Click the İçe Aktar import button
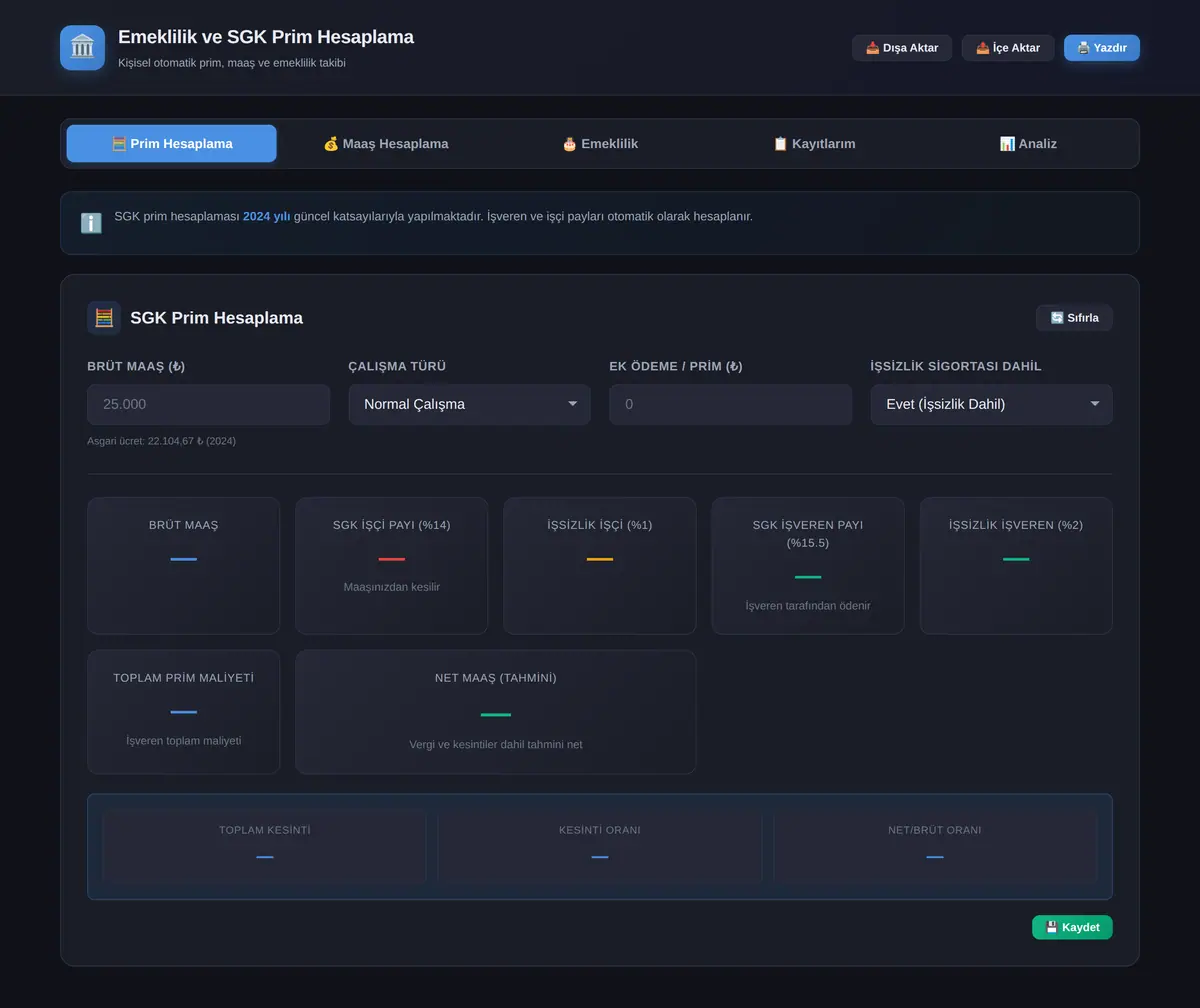Viewport: 1200px width, 1008px height. click(1008, 48)
